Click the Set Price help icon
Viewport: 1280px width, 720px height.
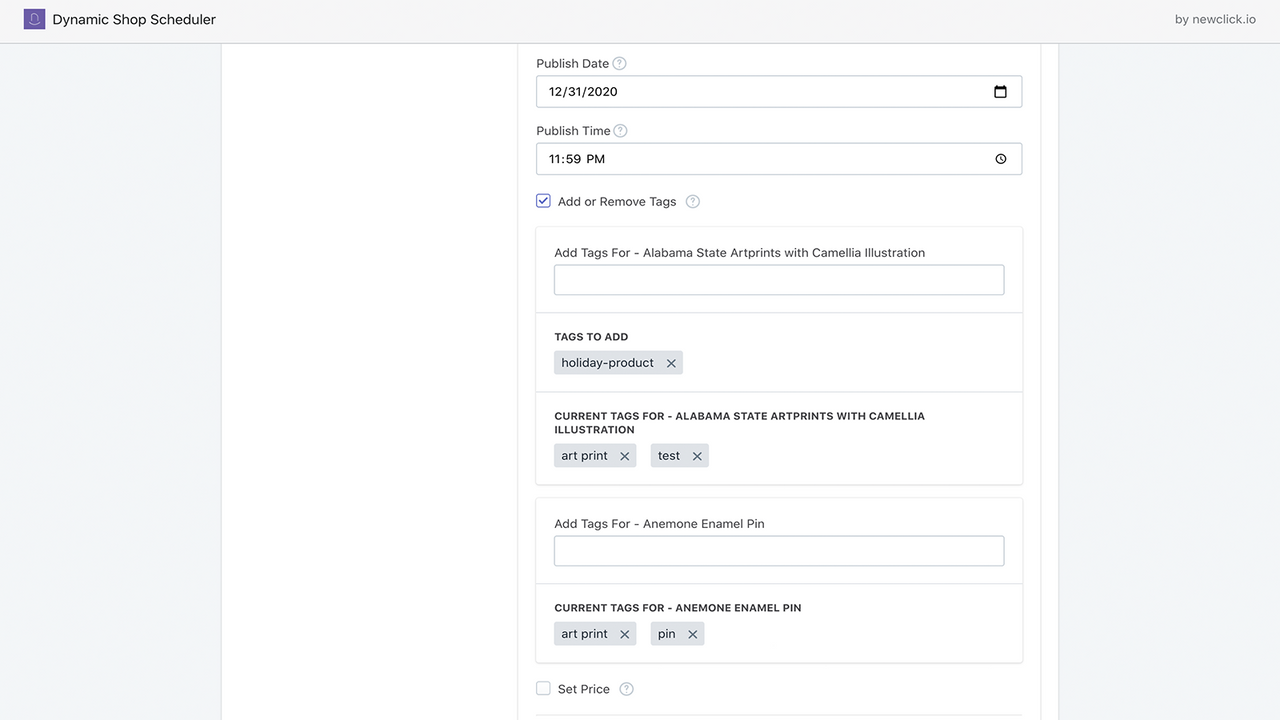[627, 689]
